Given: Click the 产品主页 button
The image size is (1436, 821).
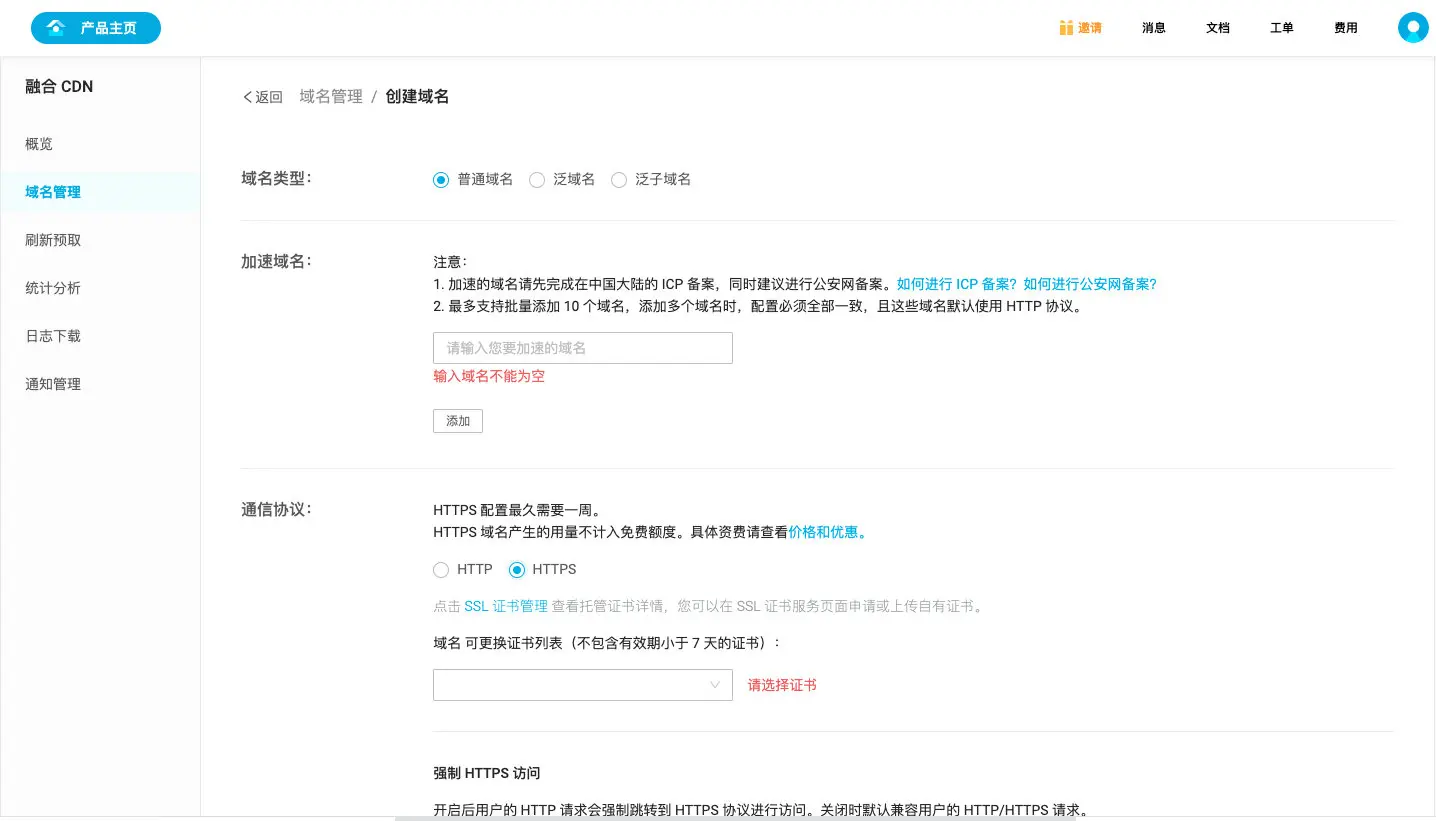Looking at the screenshot, I should (96, 28).
